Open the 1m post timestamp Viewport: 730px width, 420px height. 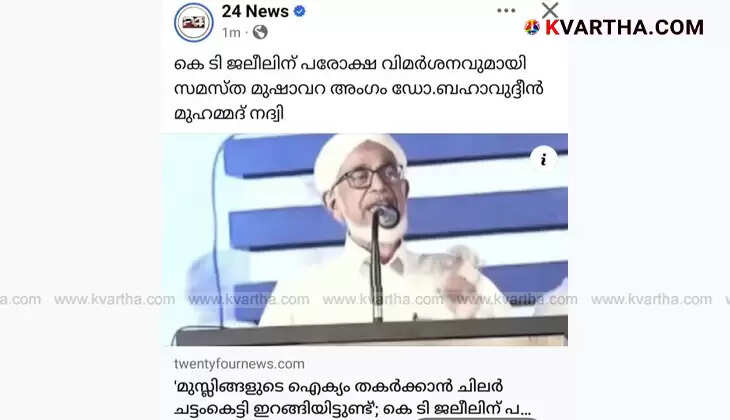(x=231, y=33)
